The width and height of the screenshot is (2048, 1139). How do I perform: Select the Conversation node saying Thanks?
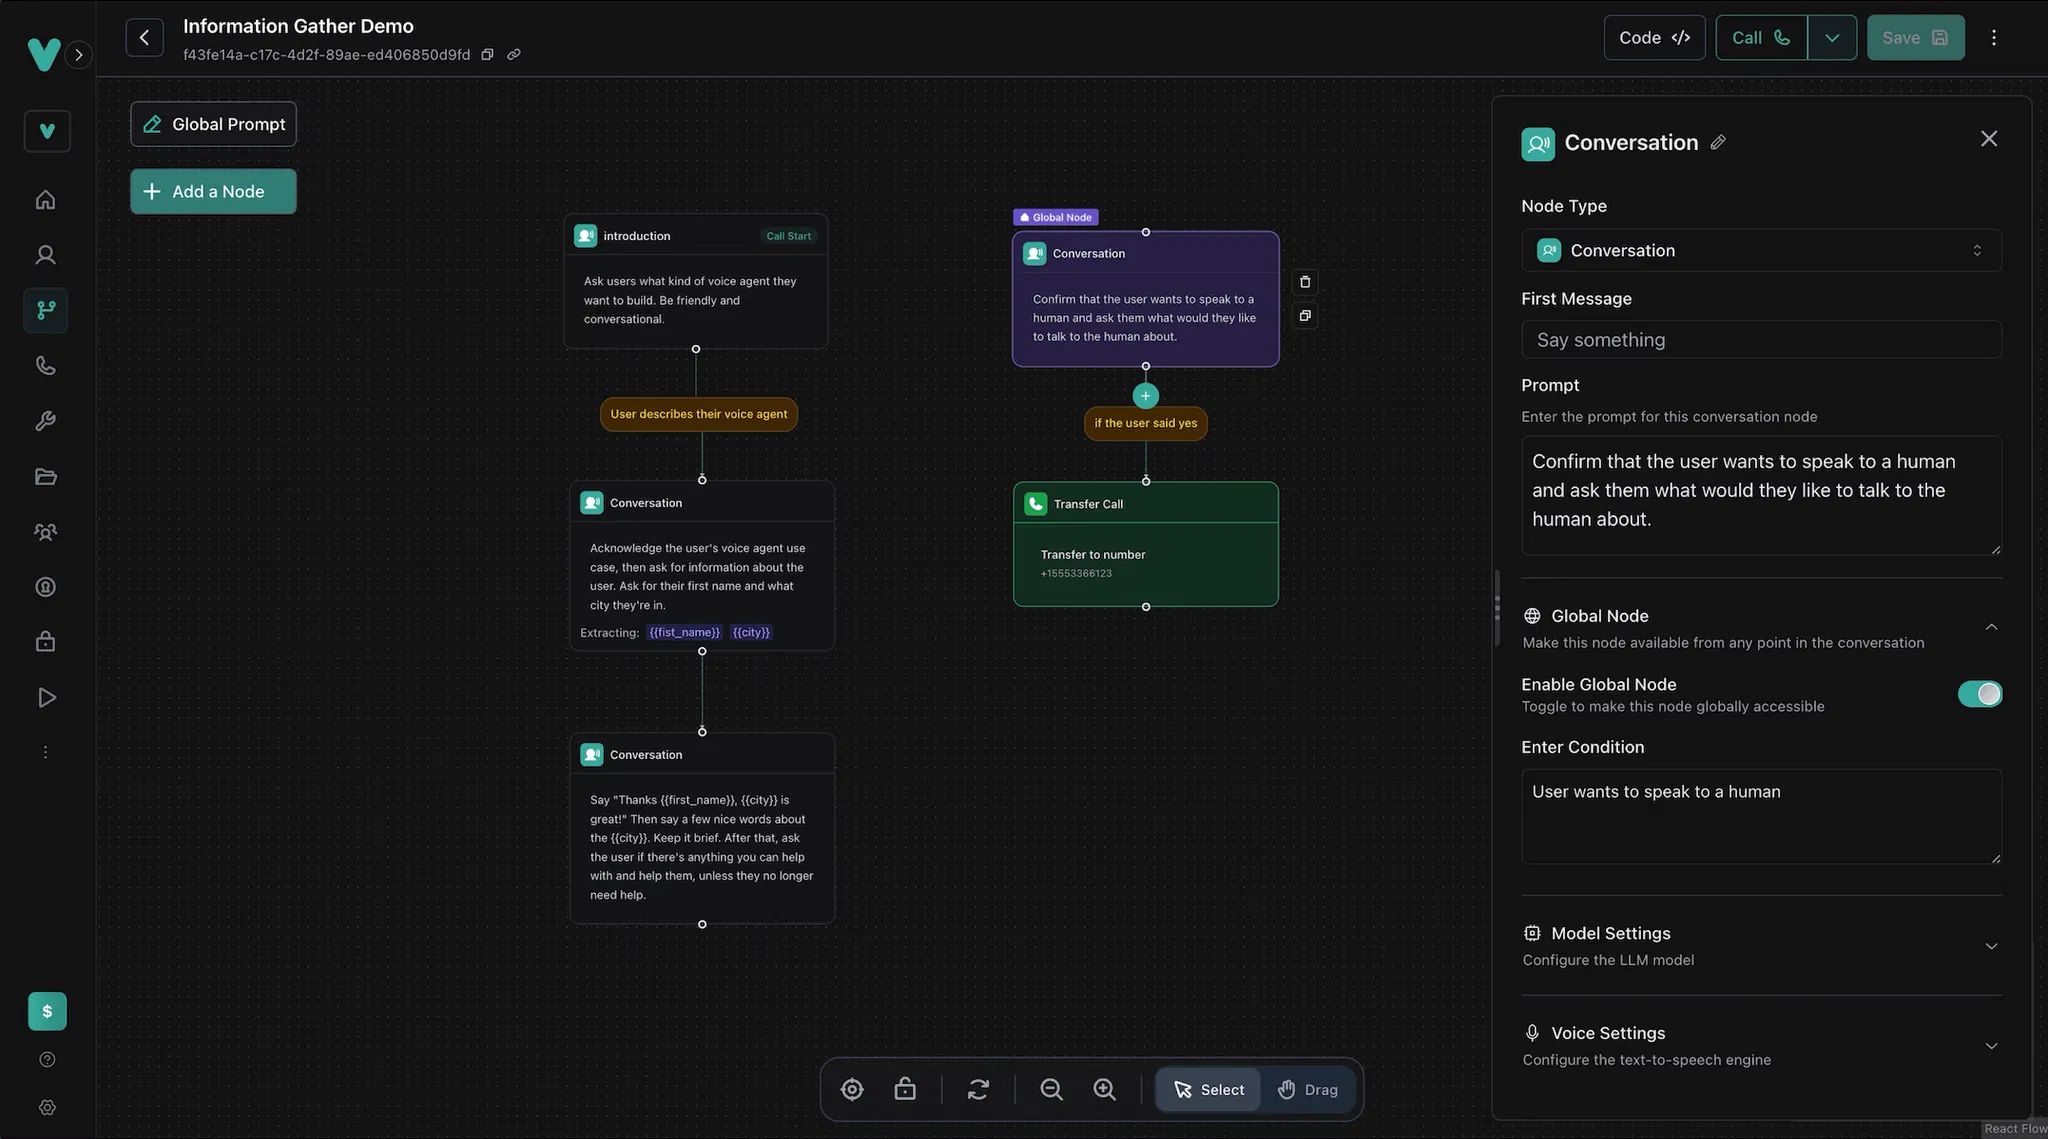(x=701, y=828)
